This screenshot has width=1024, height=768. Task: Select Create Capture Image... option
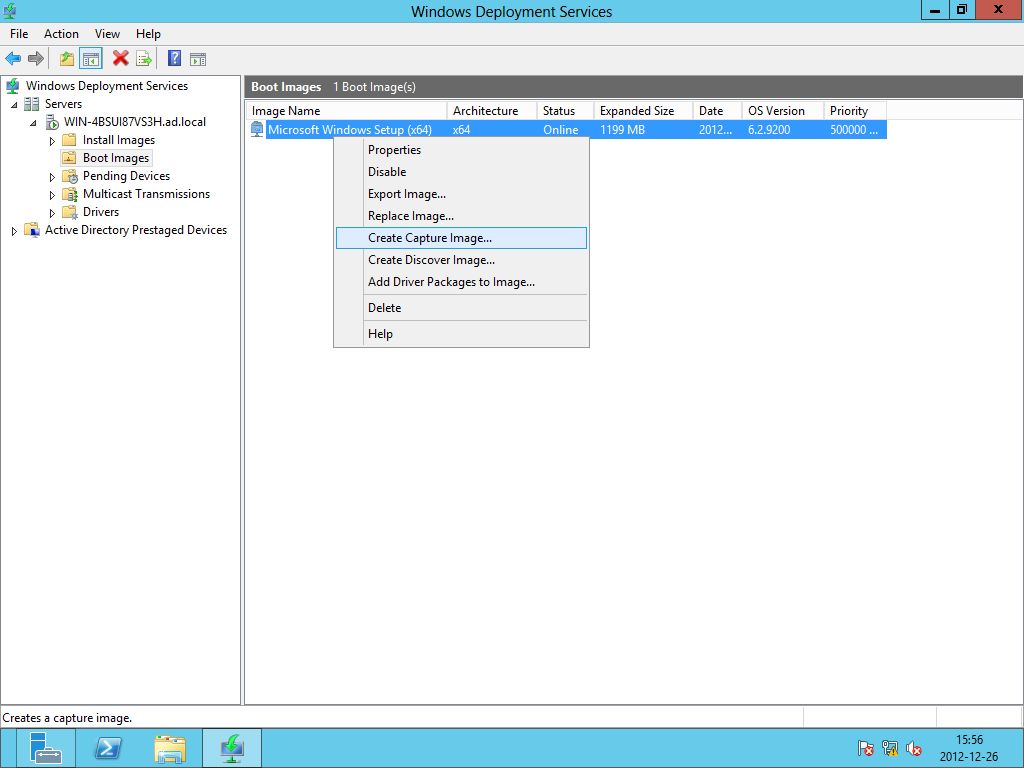point(461,238)
